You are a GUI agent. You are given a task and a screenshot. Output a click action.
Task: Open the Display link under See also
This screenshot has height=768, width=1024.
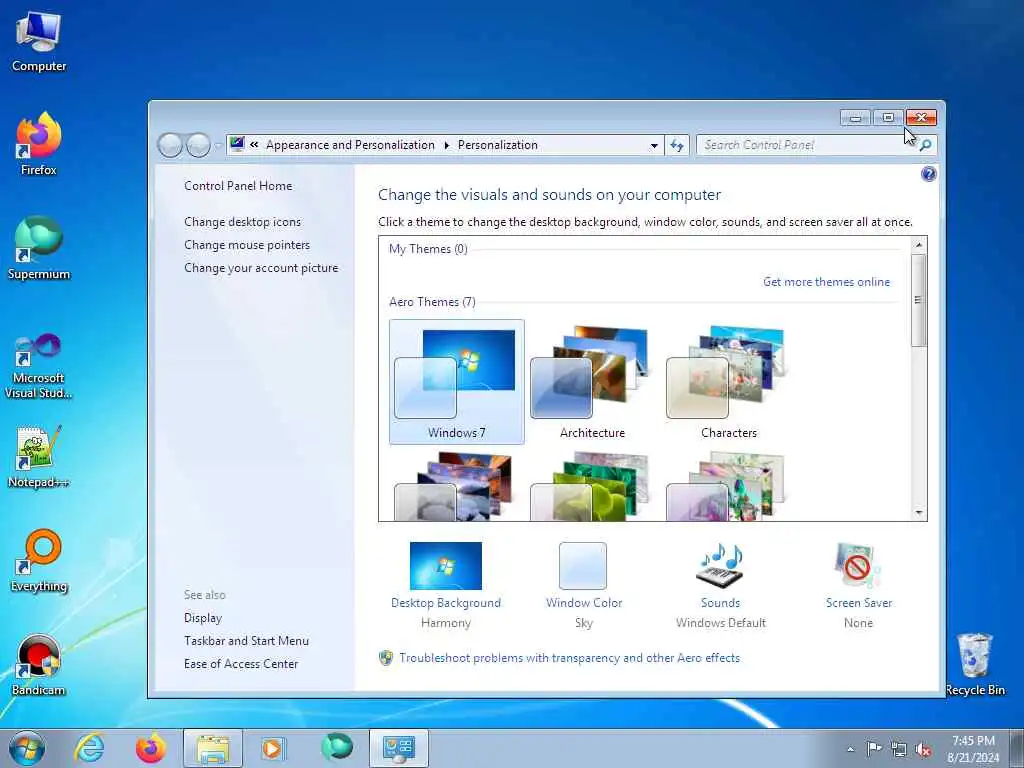[203, 617]
